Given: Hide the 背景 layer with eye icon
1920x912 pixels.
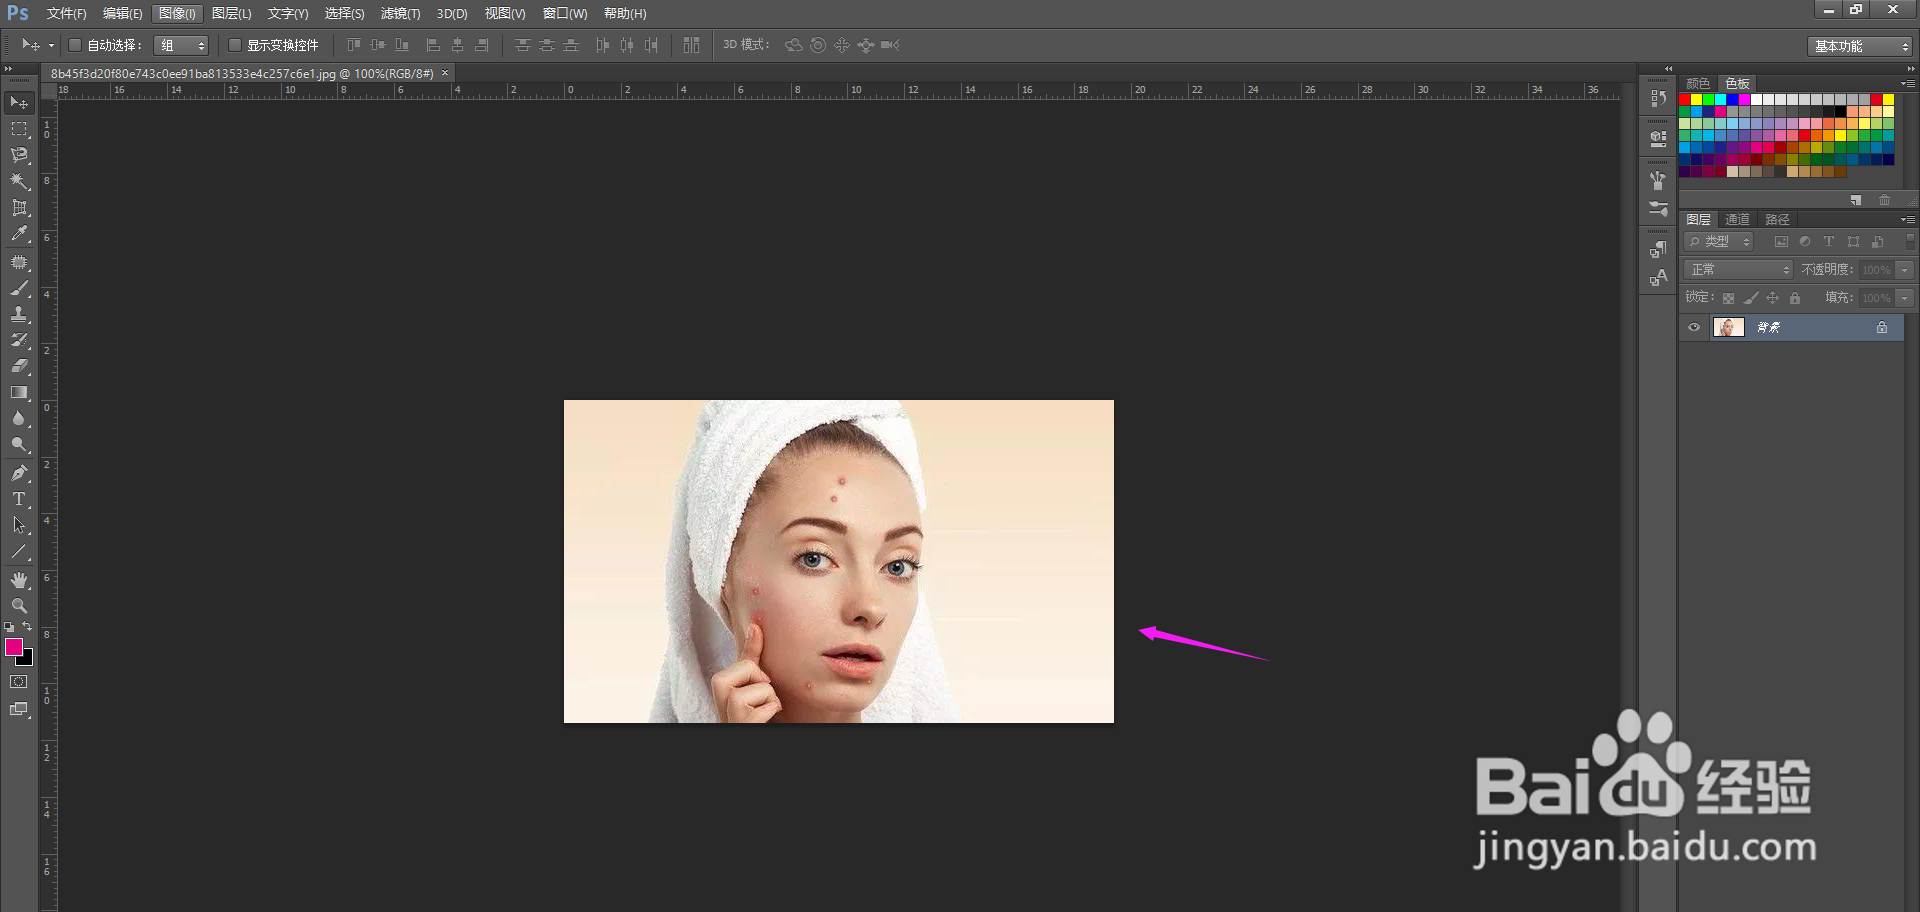Looking at the screenshot, I should click(1694, 327).
